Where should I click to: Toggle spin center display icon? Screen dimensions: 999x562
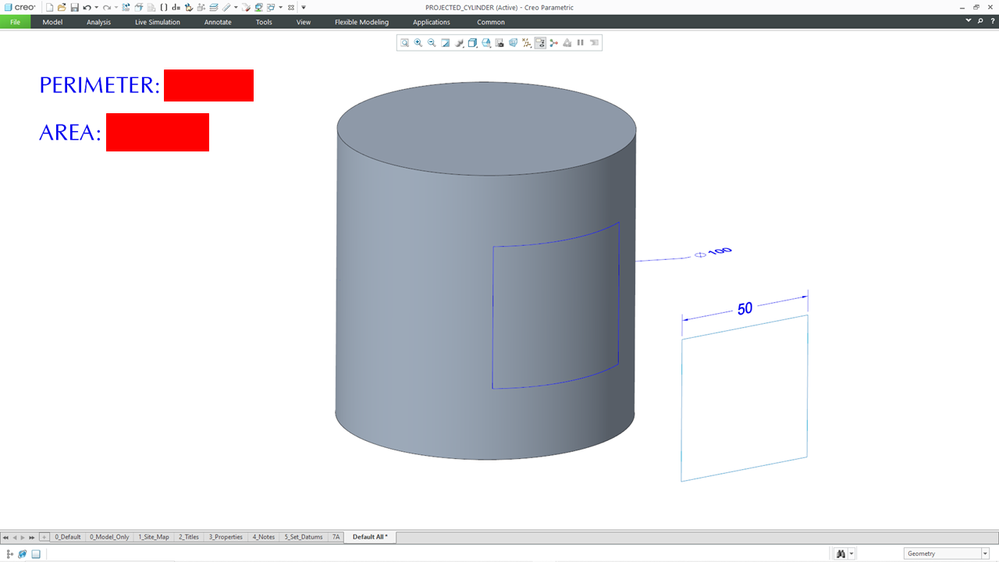[x=554, y=43]
